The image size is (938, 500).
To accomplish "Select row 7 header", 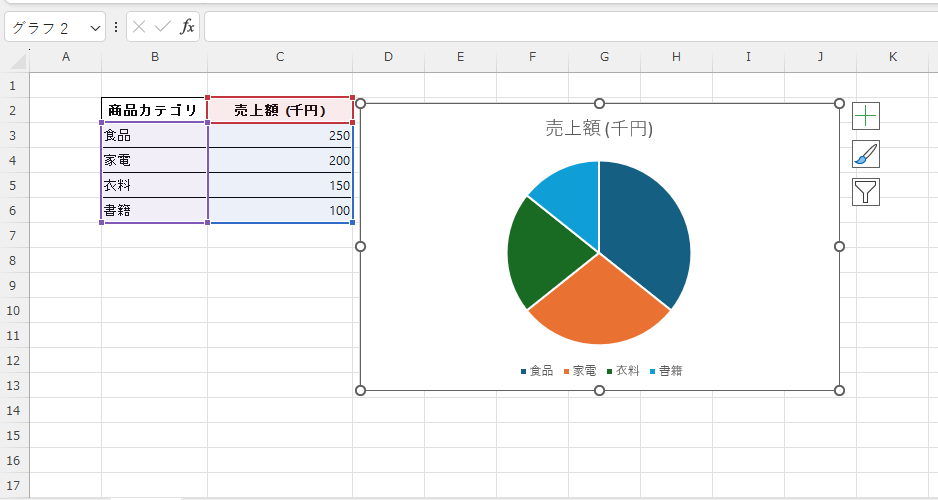I will pos(13,236).
